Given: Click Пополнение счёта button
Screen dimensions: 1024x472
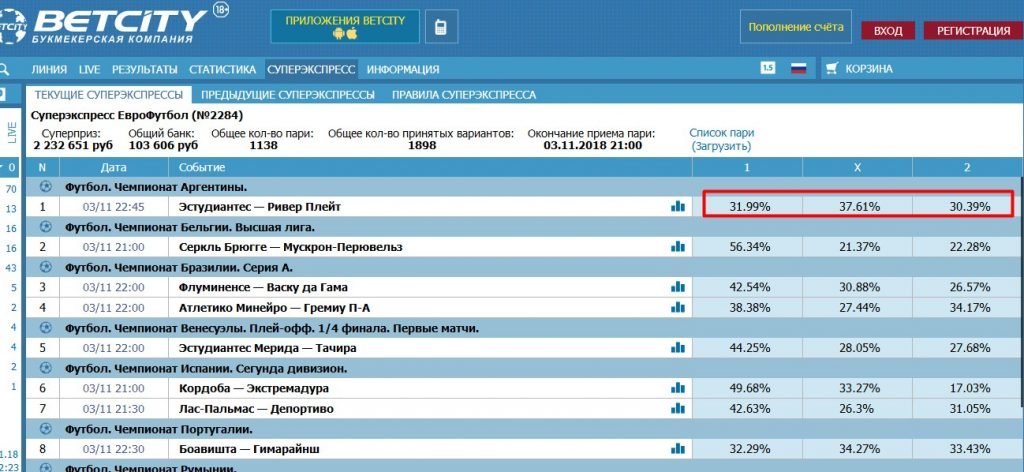Looking at the screenshot, I should [795, 27].
